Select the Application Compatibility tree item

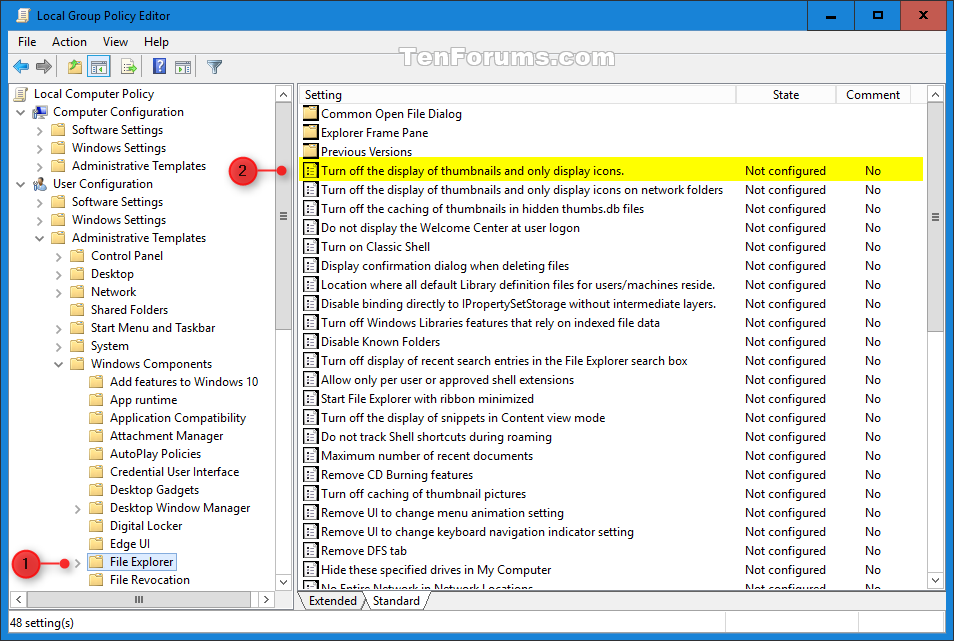tap(178, 418)
